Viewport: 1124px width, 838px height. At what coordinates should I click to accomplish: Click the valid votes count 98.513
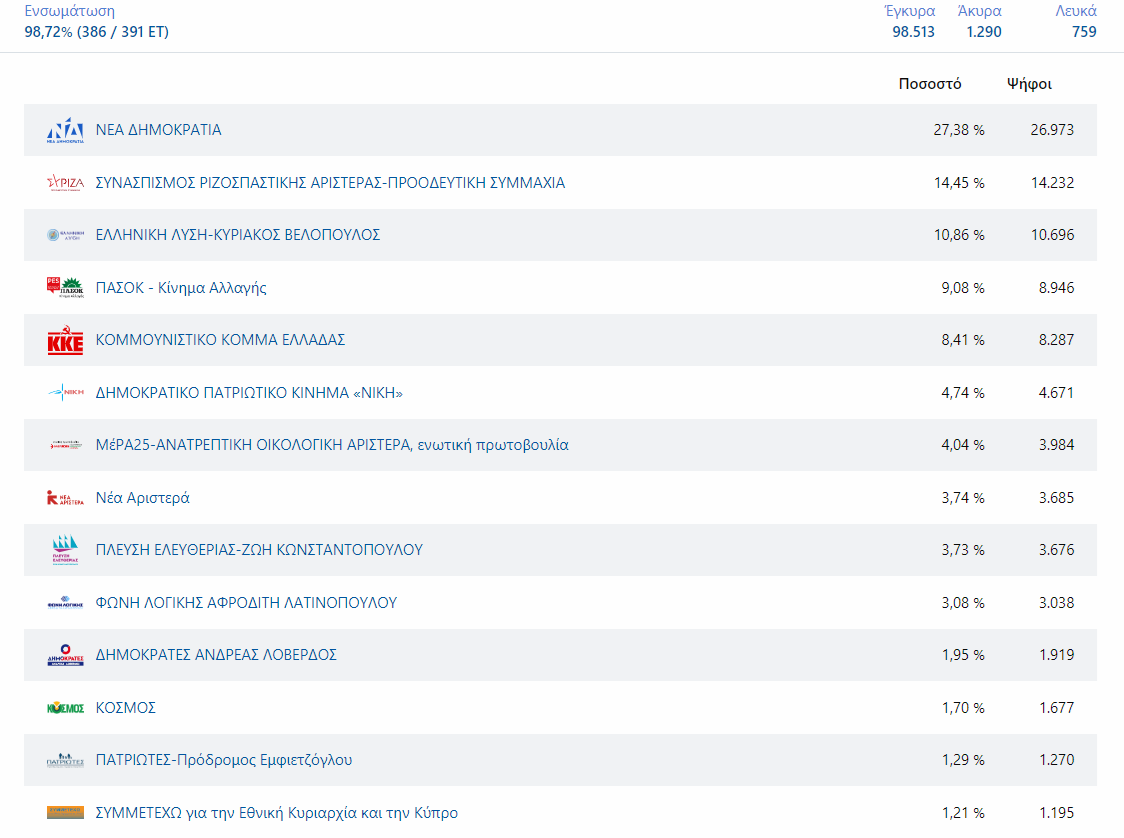coord(913,32)
